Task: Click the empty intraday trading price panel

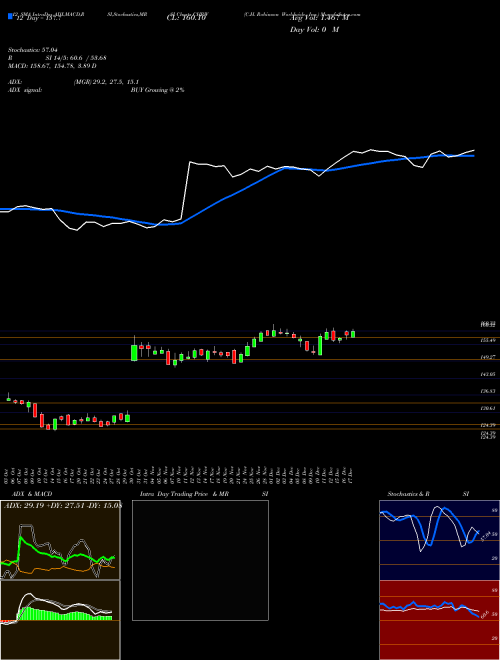Action: pos(200,560)
